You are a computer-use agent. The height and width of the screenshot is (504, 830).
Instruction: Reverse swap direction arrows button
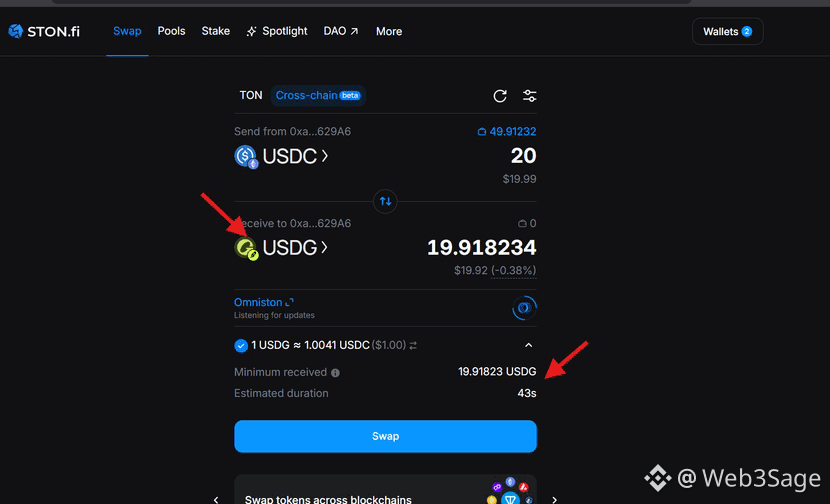[x=385, y=201]
